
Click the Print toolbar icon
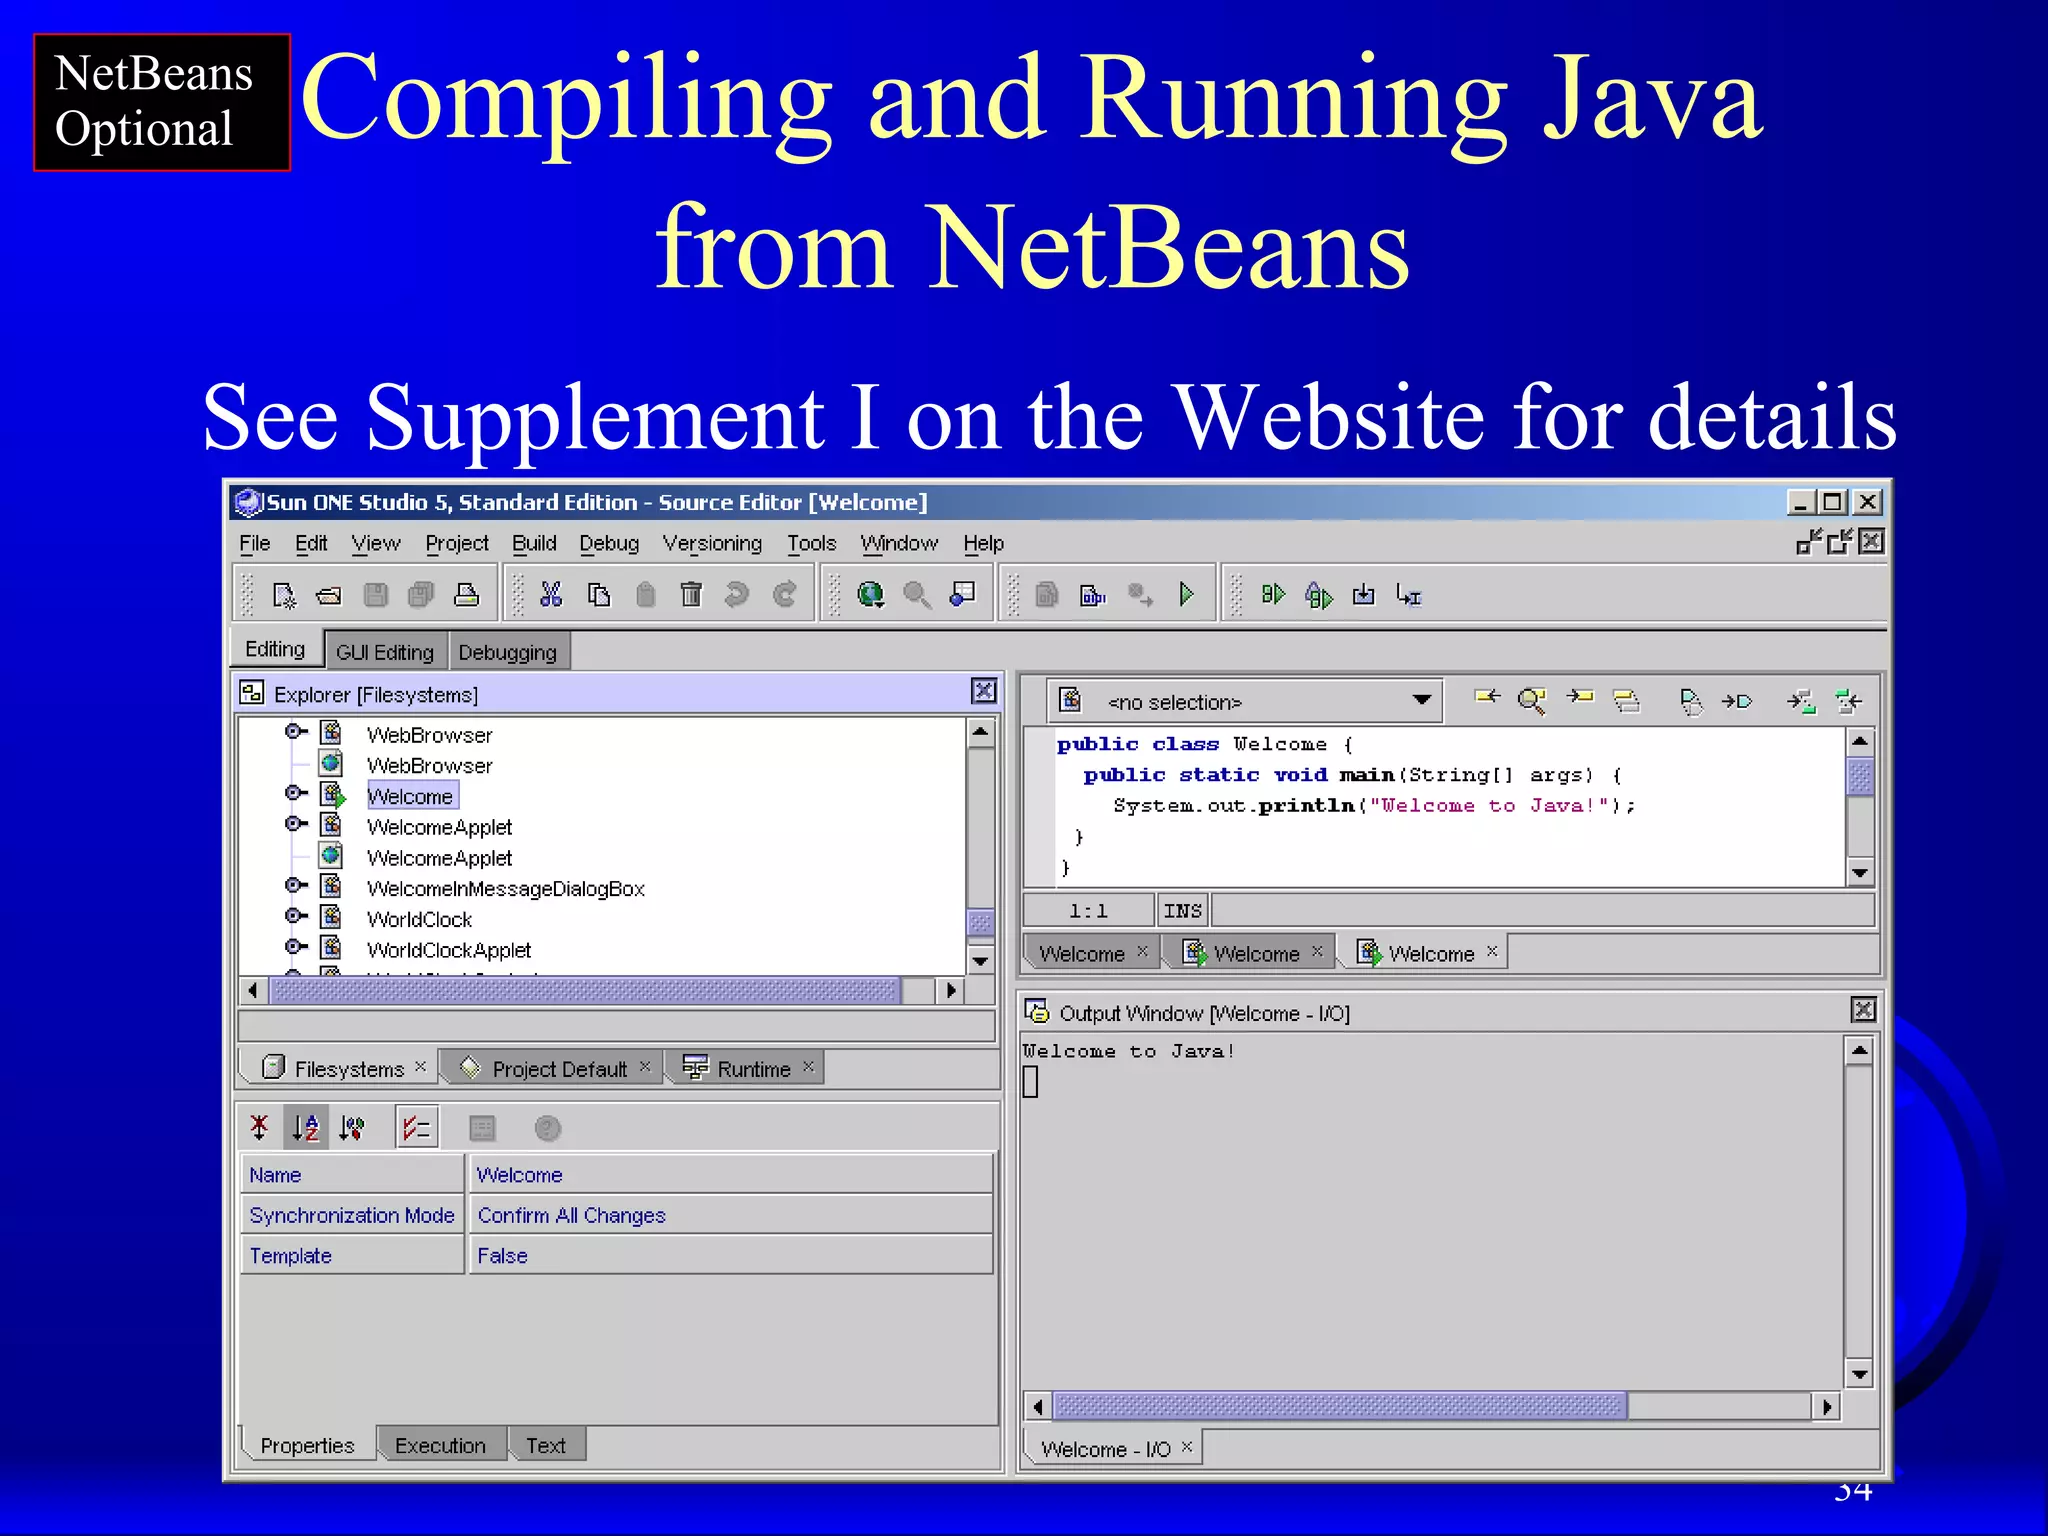point(467,595)
